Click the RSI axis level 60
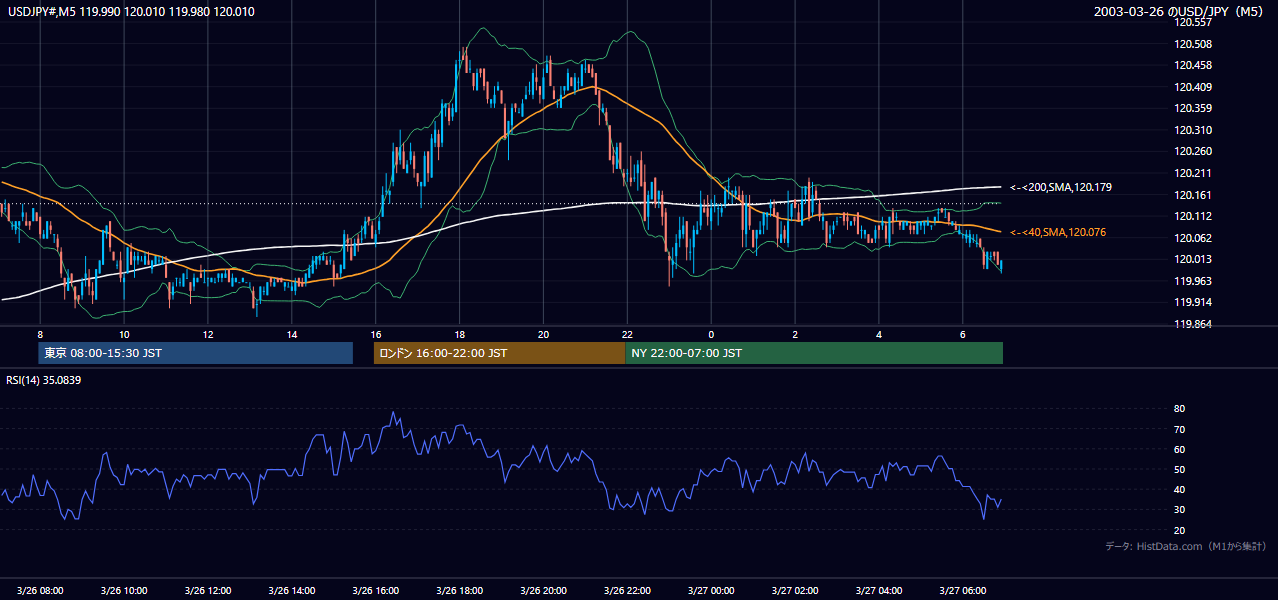 tap(1179, 449)
